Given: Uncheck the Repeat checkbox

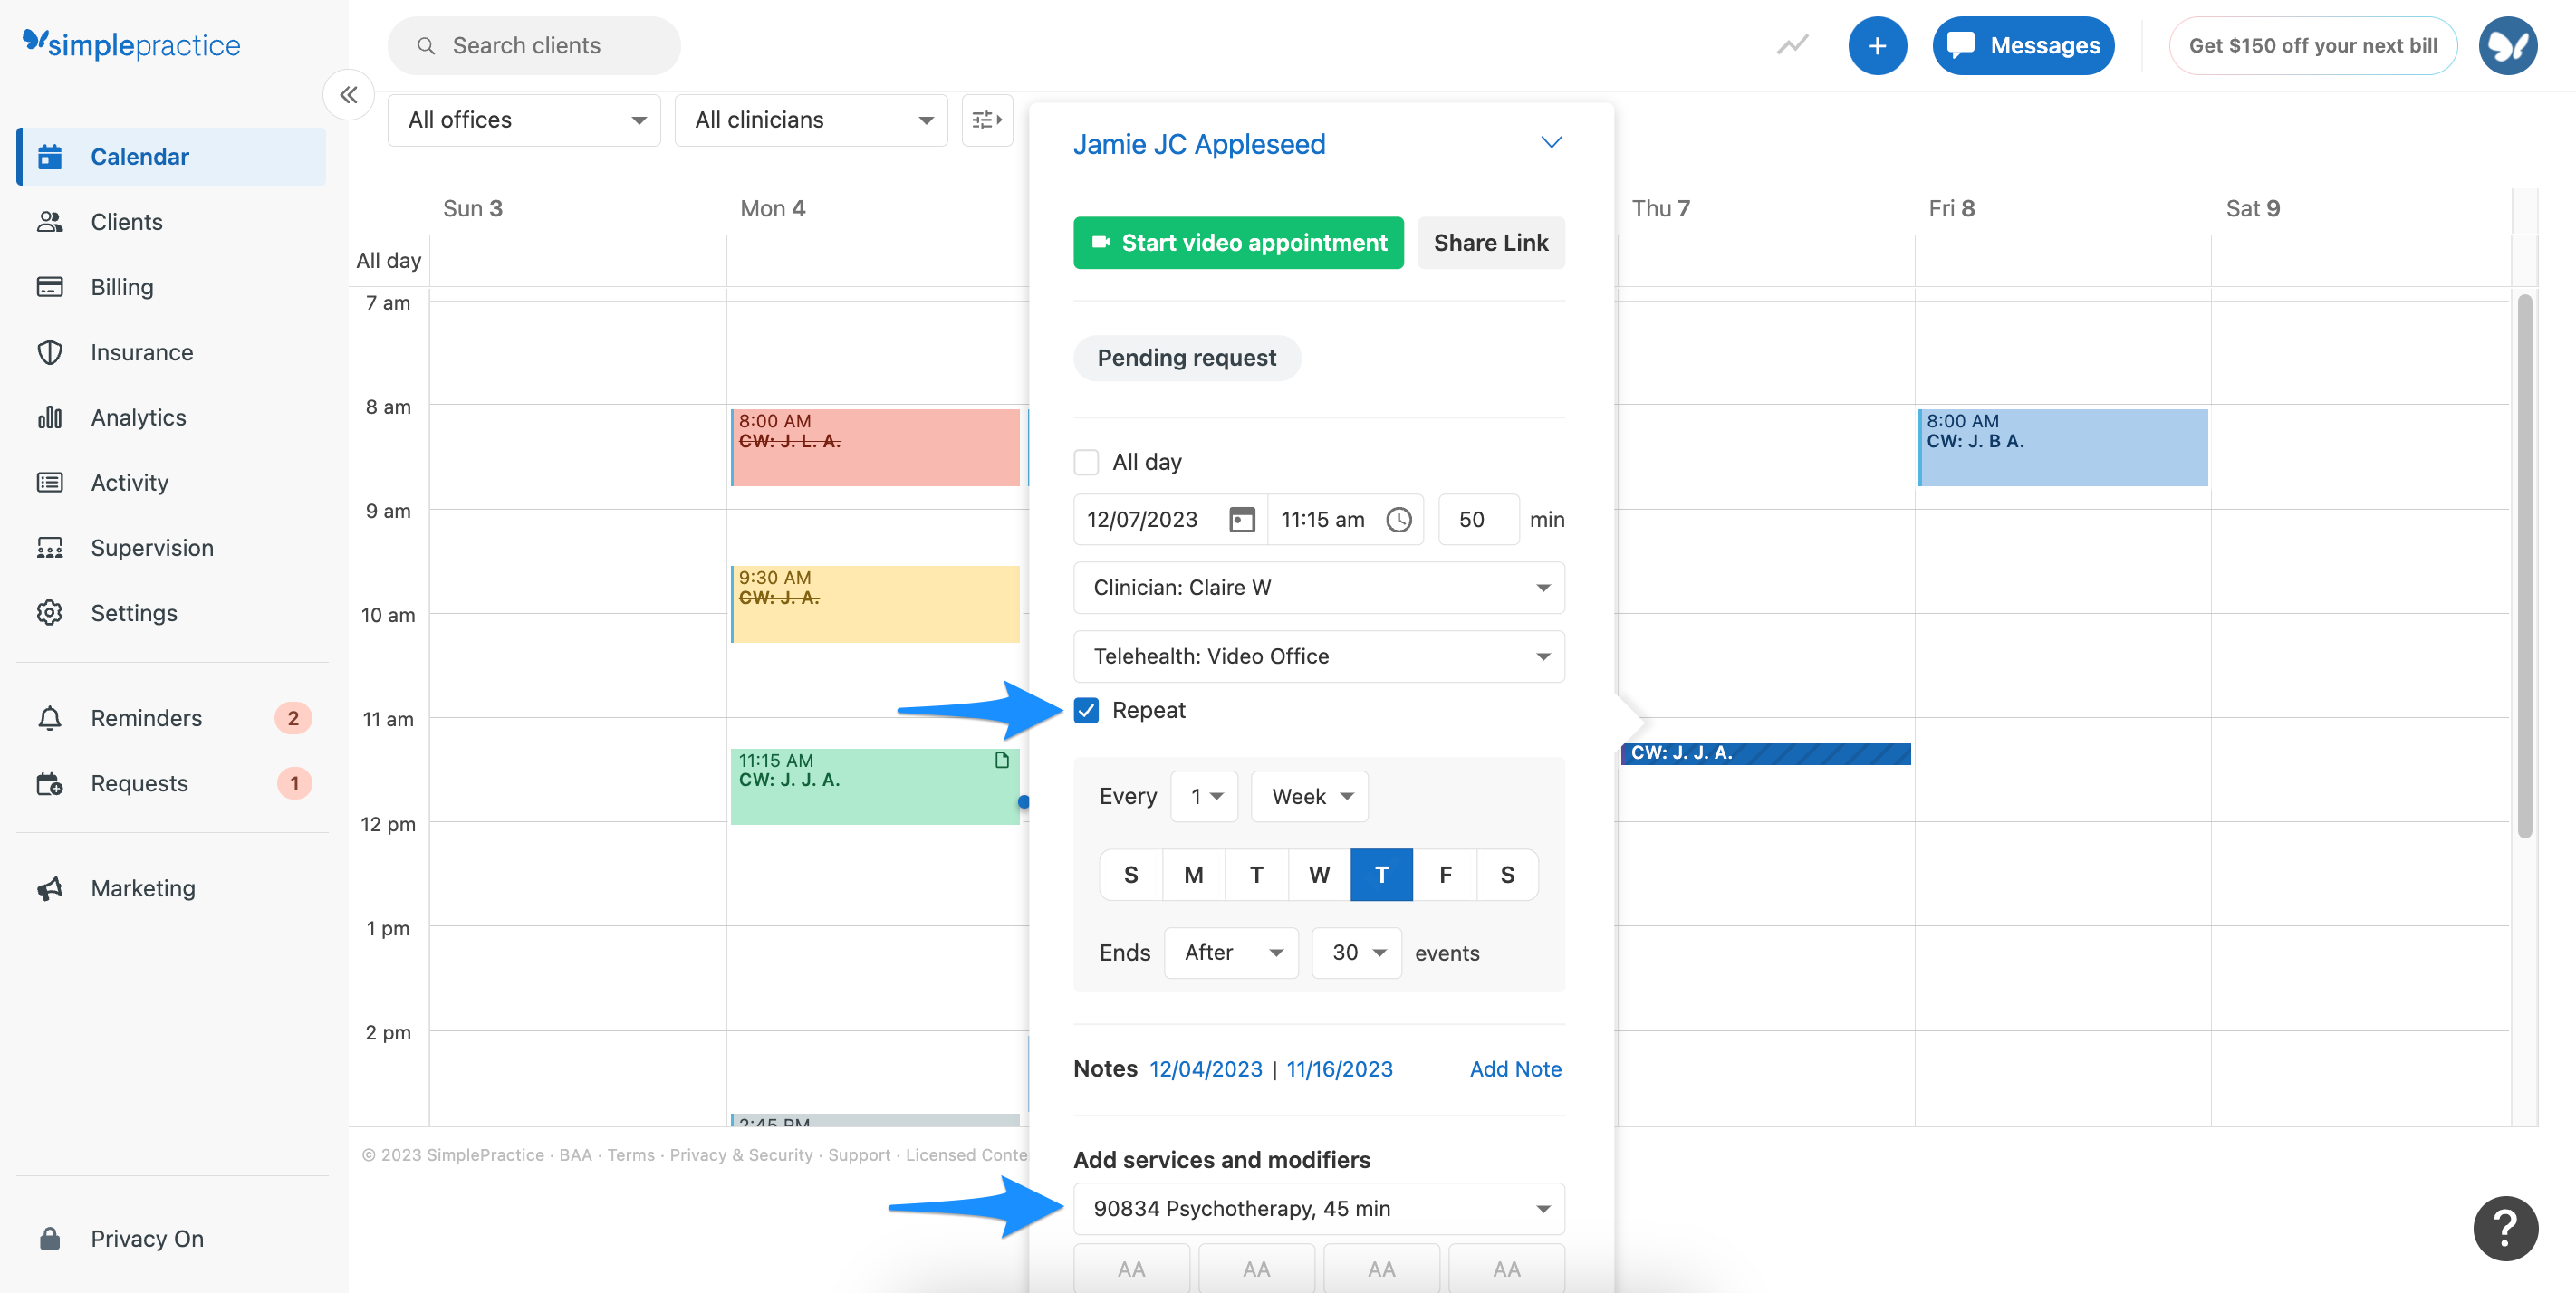Looking at the screenshot, I should point(1086,710).
